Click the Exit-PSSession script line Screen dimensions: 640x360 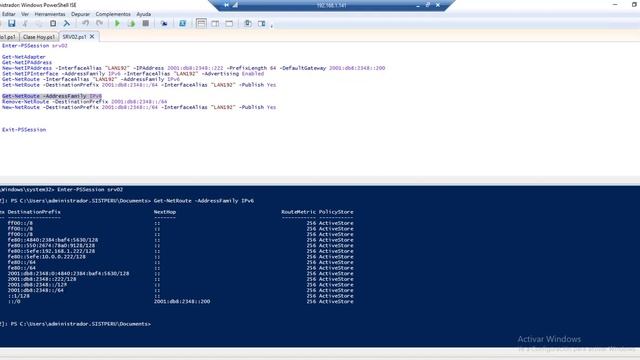tap(24, 130)
